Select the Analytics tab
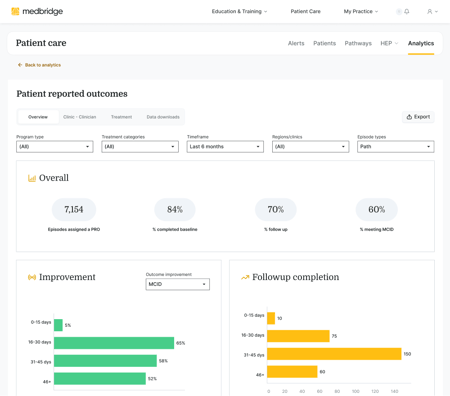 pos(421,43)
